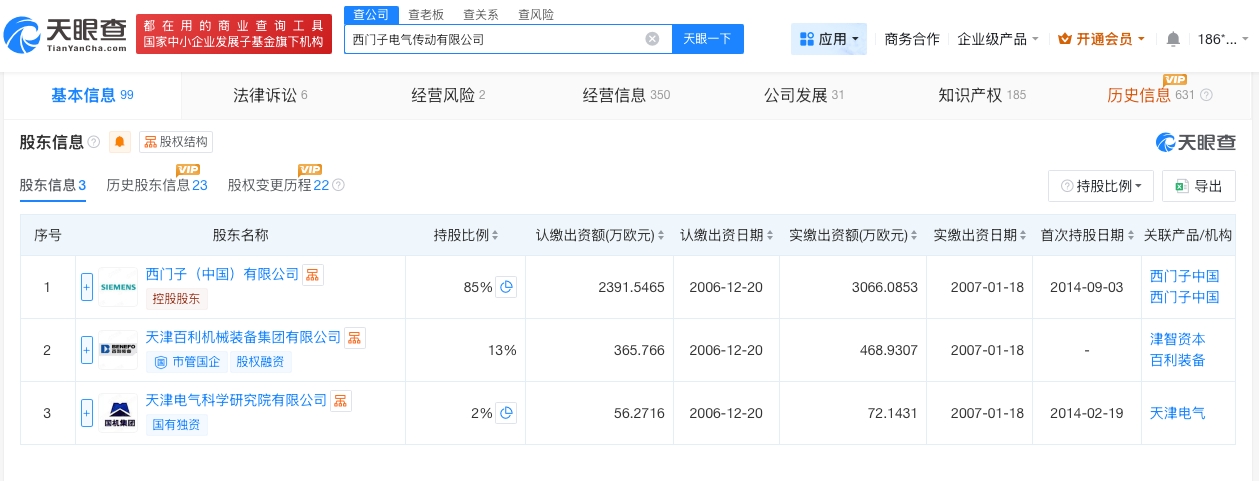The width and height of the screenshot is (1259, 481).
Task: Open the 津智资本 related product link
Action: (1178, 339)
